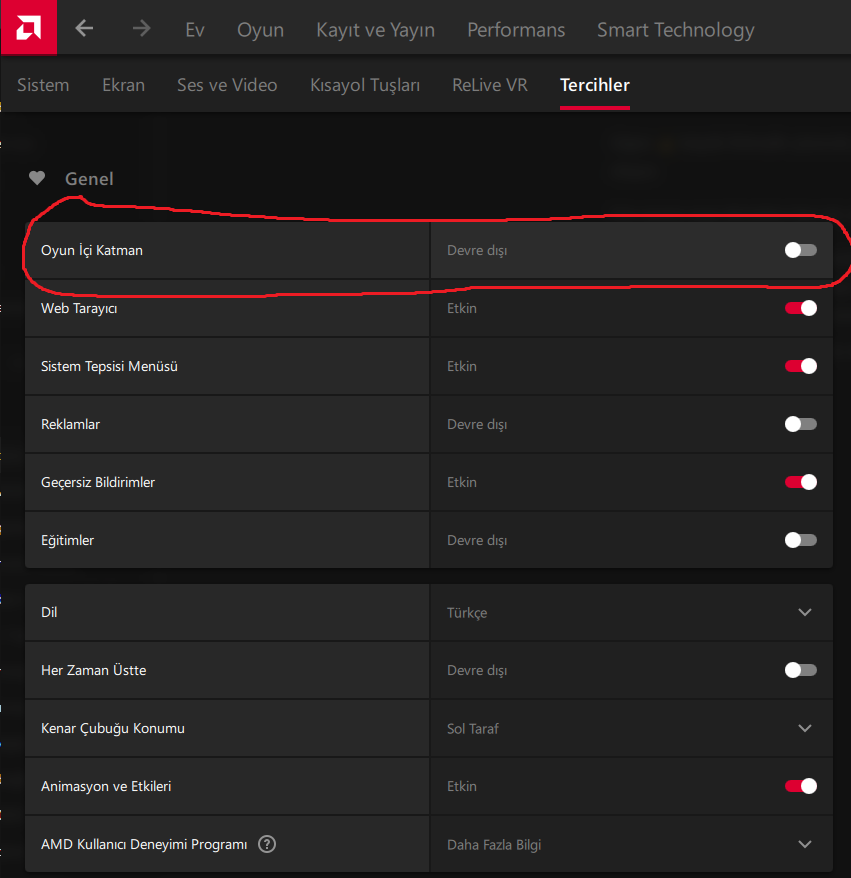Click the Reklamlar label
This screenshot has width=851, height=878.
pyautogui.click(x=70, y=424)
